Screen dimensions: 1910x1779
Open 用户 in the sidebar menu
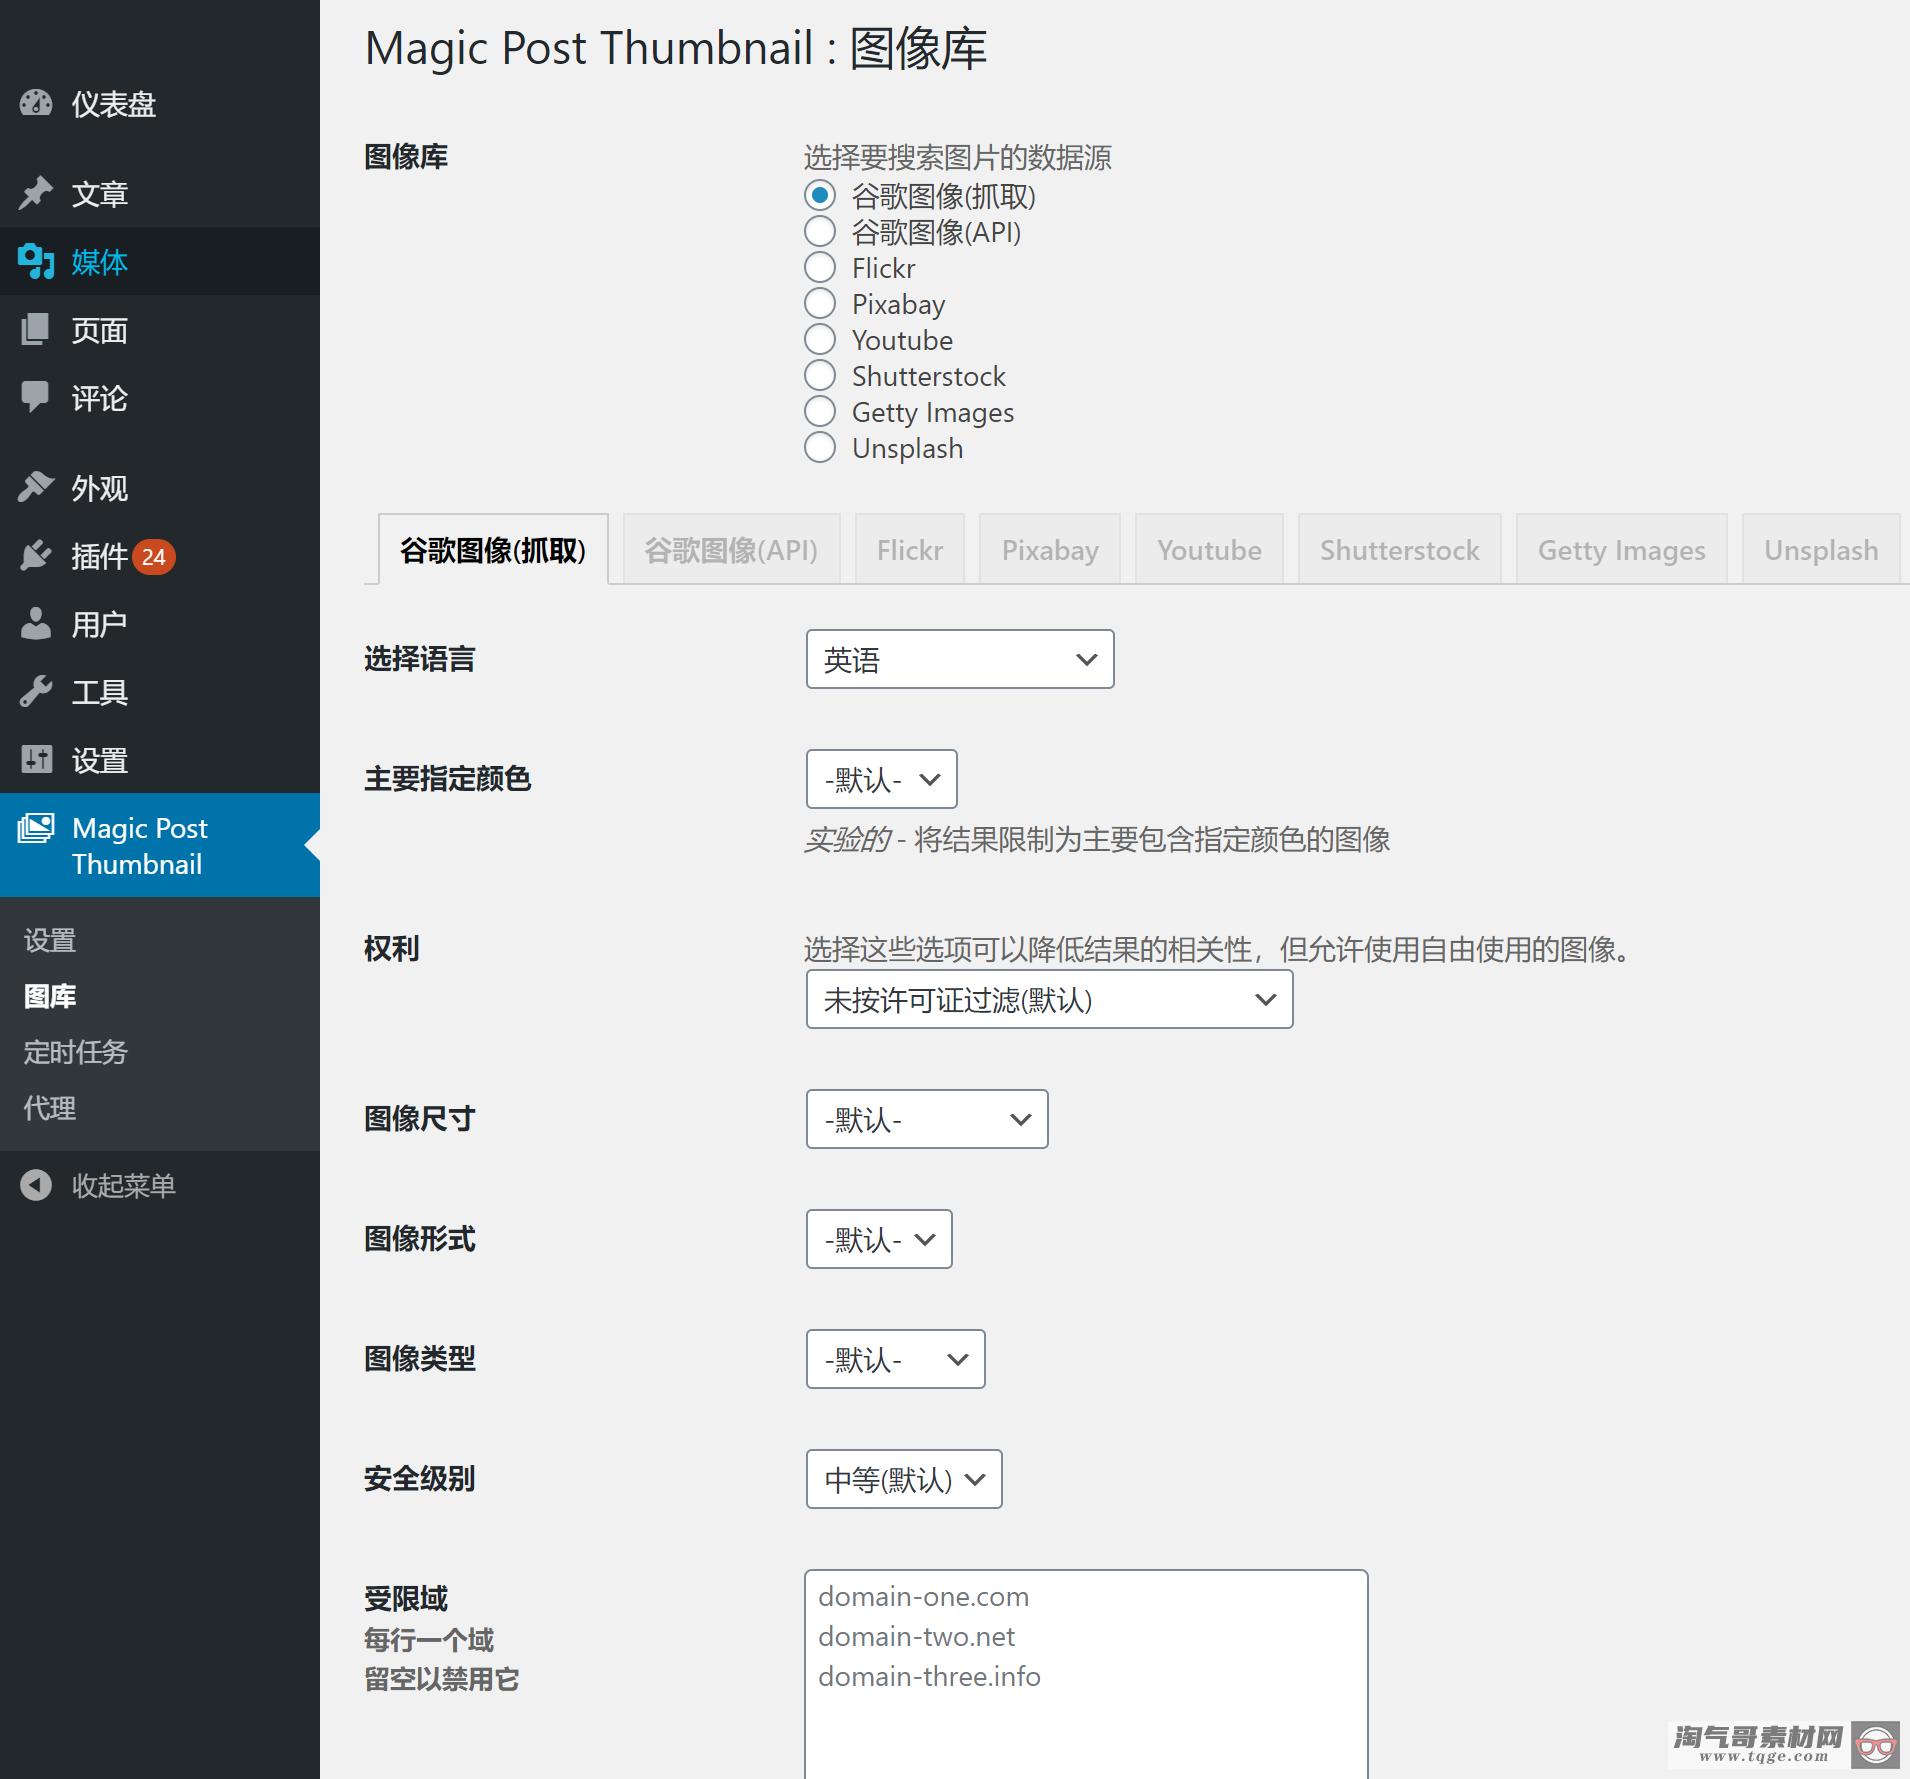160,623
